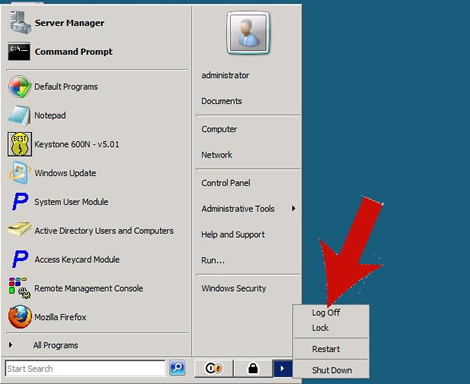The width and height of the screenshot is (470, 384).
Task: Click the Access Keycard Module P icon
Action: 20,259
